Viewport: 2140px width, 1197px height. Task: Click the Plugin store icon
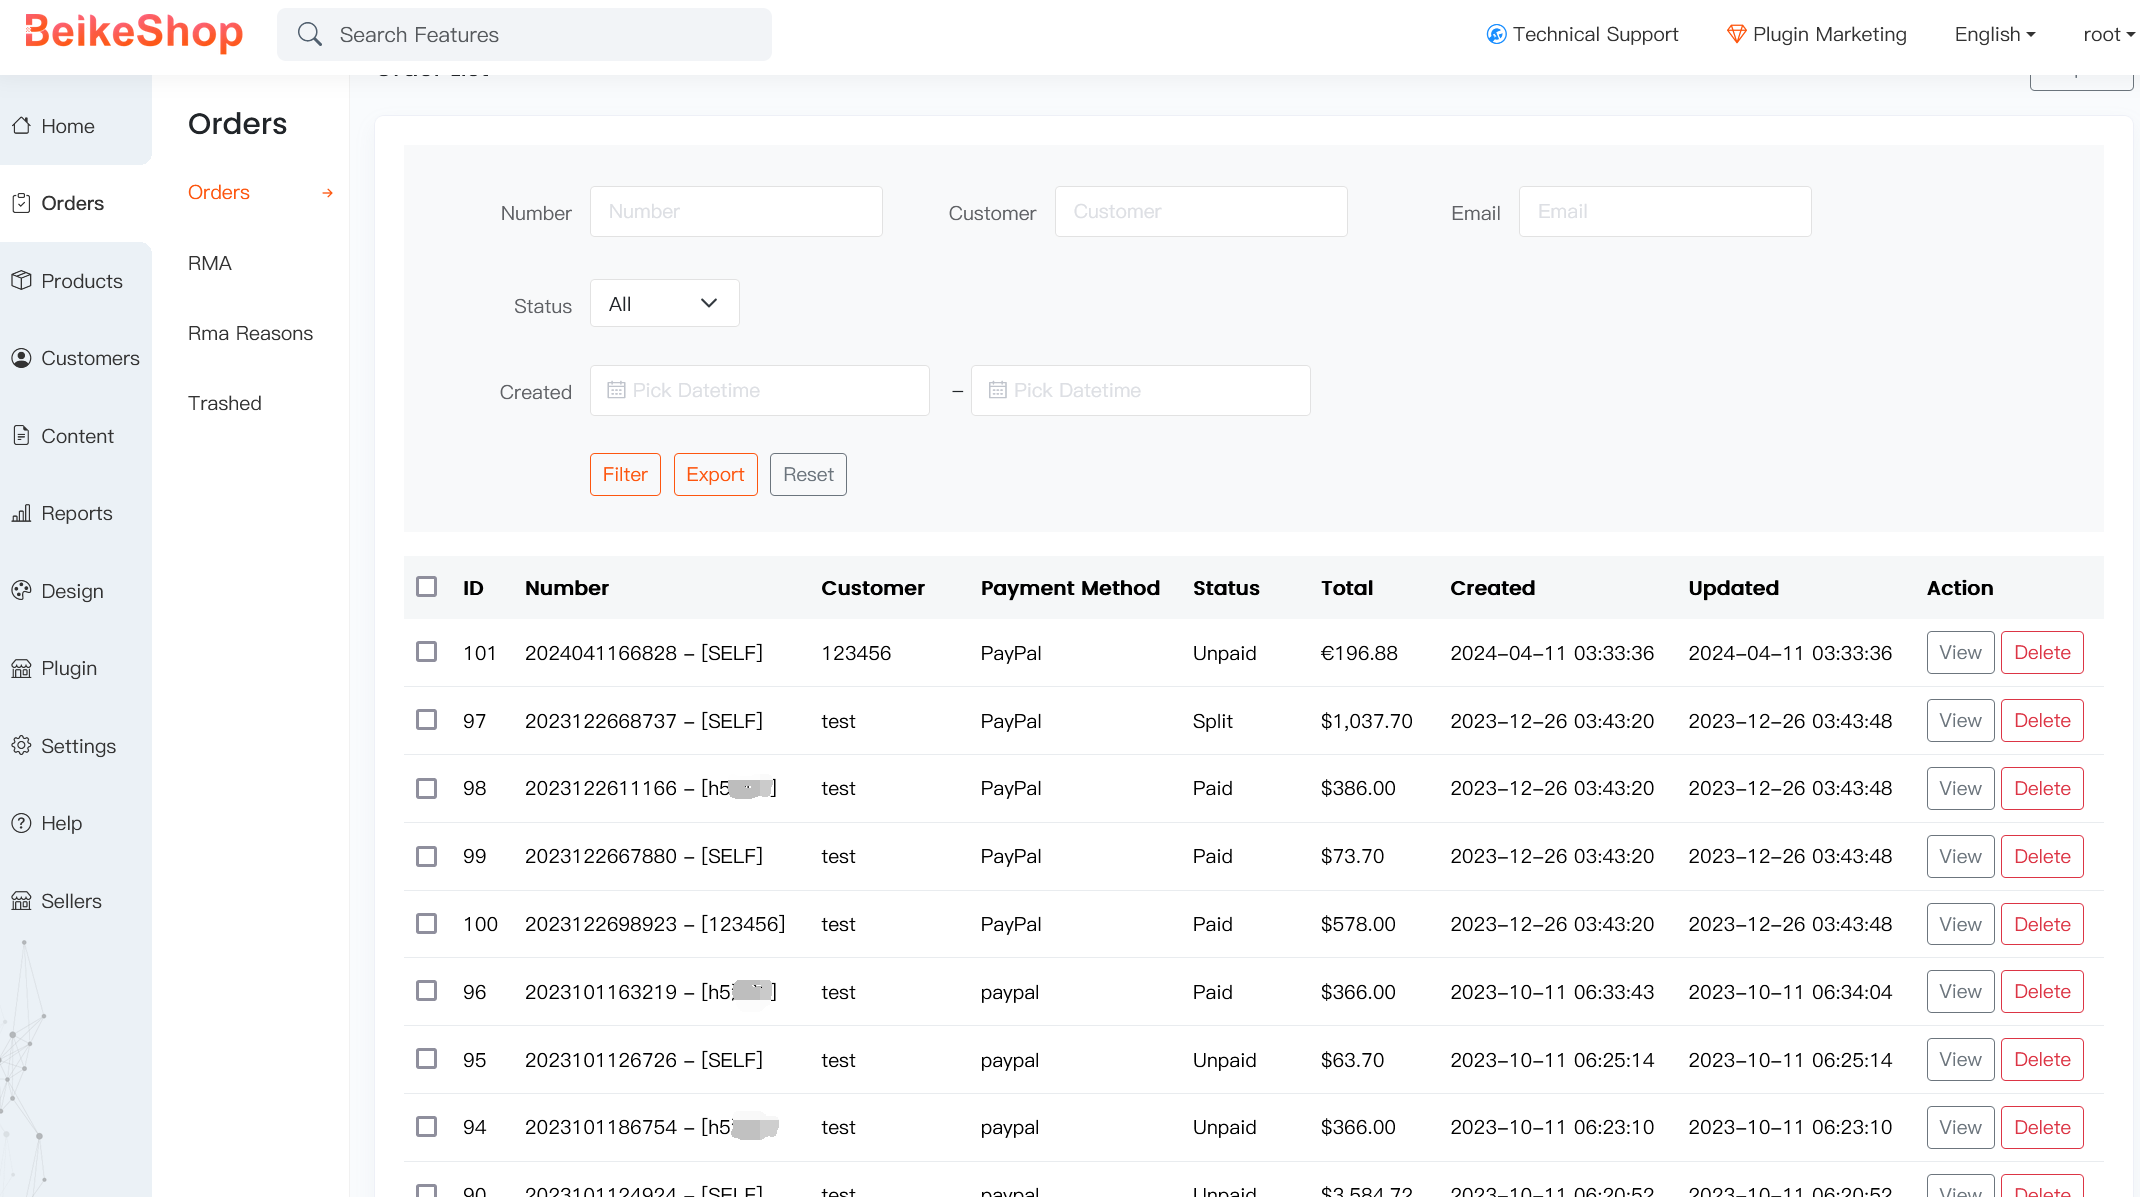pyautogui.click(x=21, y=668)
